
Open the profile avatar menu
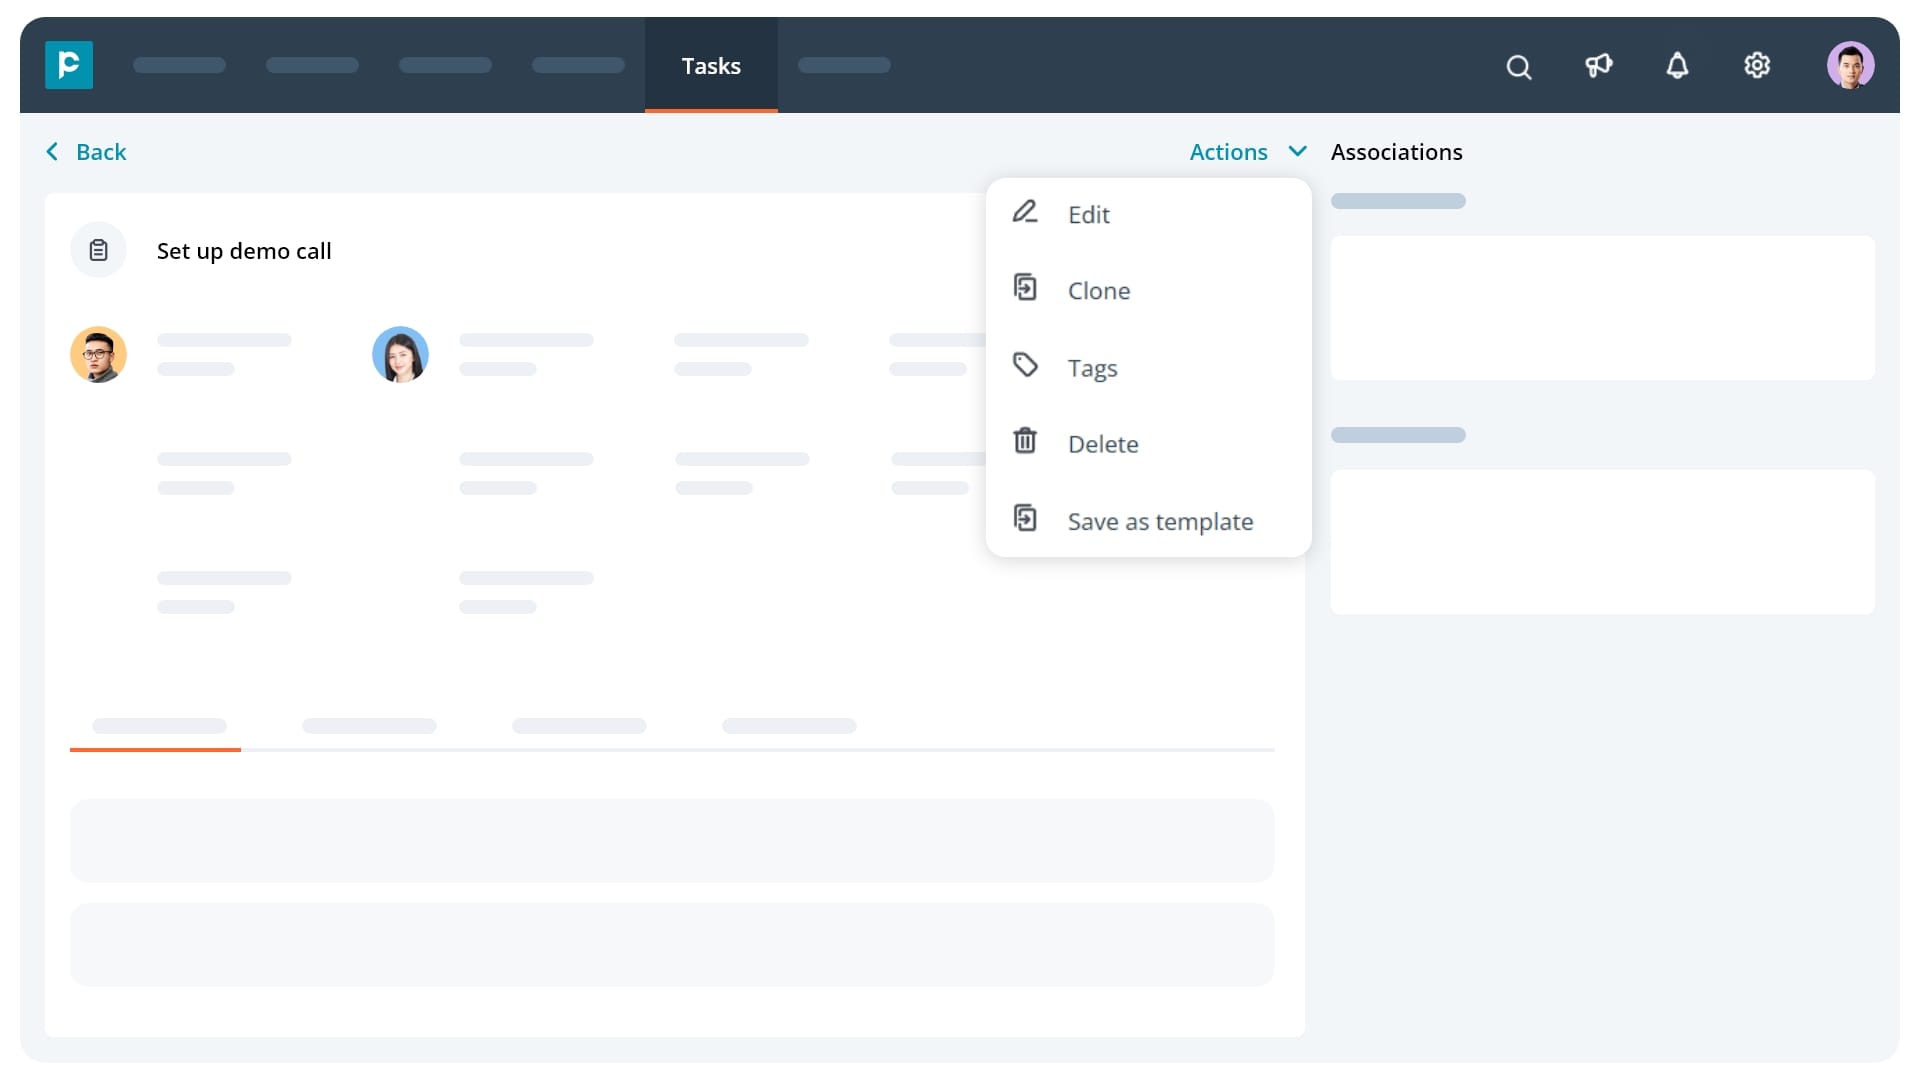[1852, 64]
